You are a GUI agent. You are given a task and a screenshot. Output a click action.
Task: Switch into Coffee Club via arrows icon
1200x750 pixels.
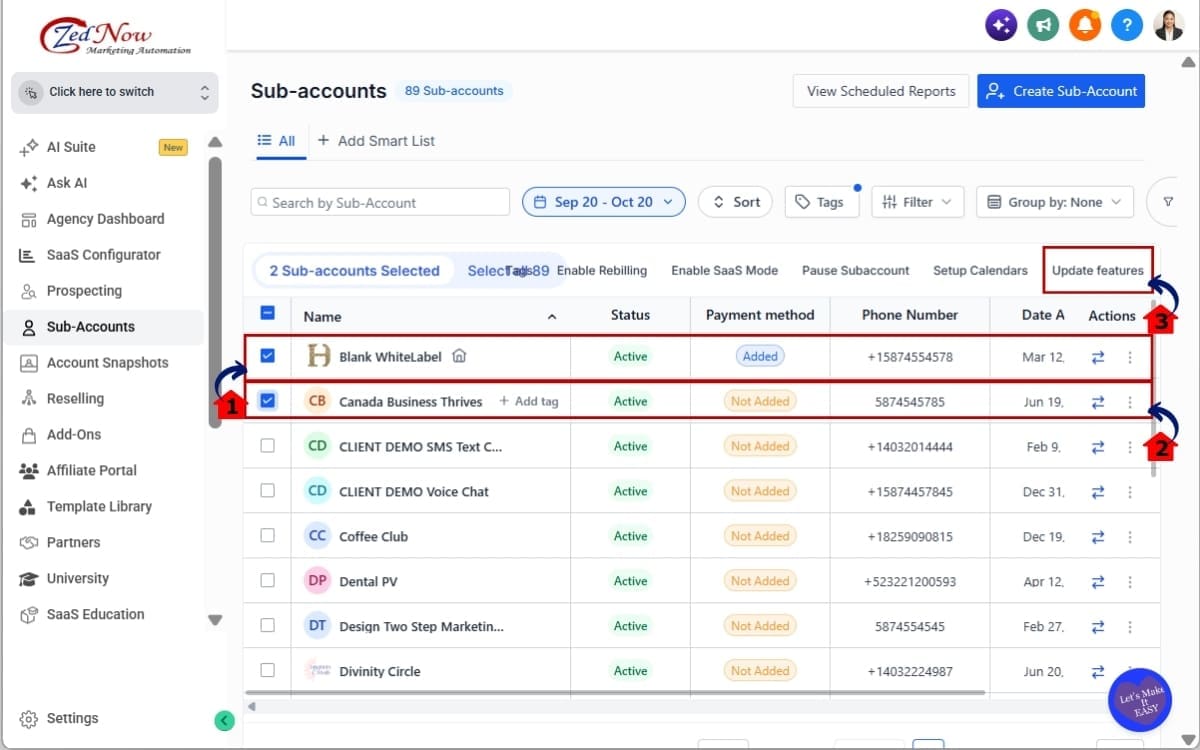tap(1098, 537)
